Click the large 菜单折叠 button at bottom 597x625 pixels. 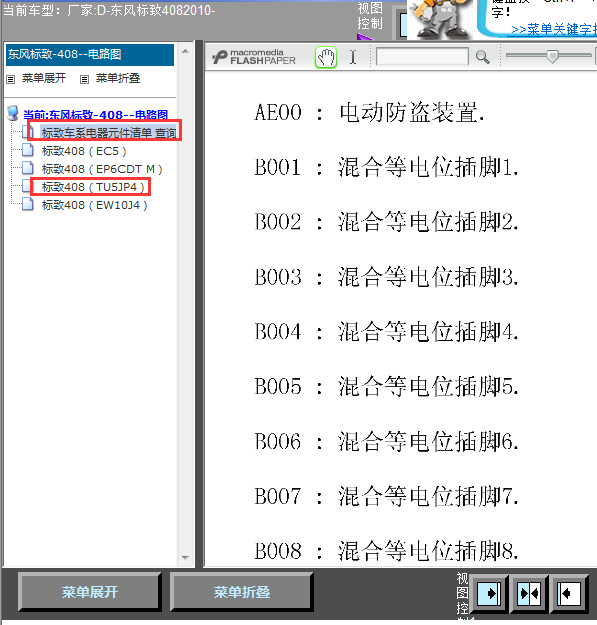pos(242,592)
